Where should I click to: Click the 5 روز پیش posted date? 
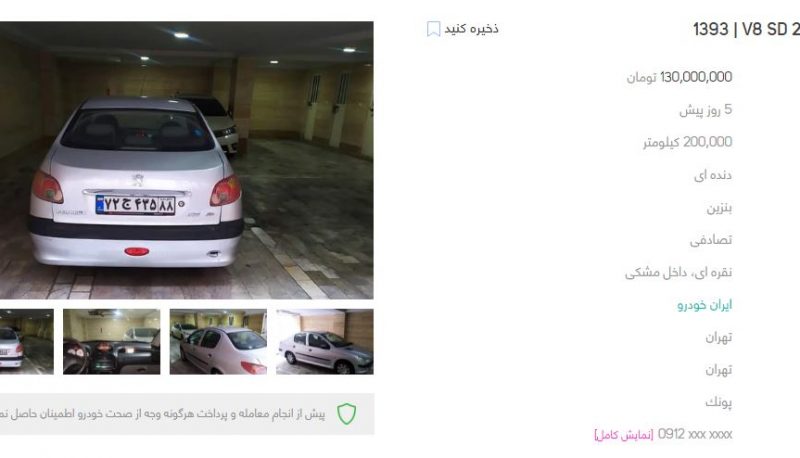(x=706, y=110)
